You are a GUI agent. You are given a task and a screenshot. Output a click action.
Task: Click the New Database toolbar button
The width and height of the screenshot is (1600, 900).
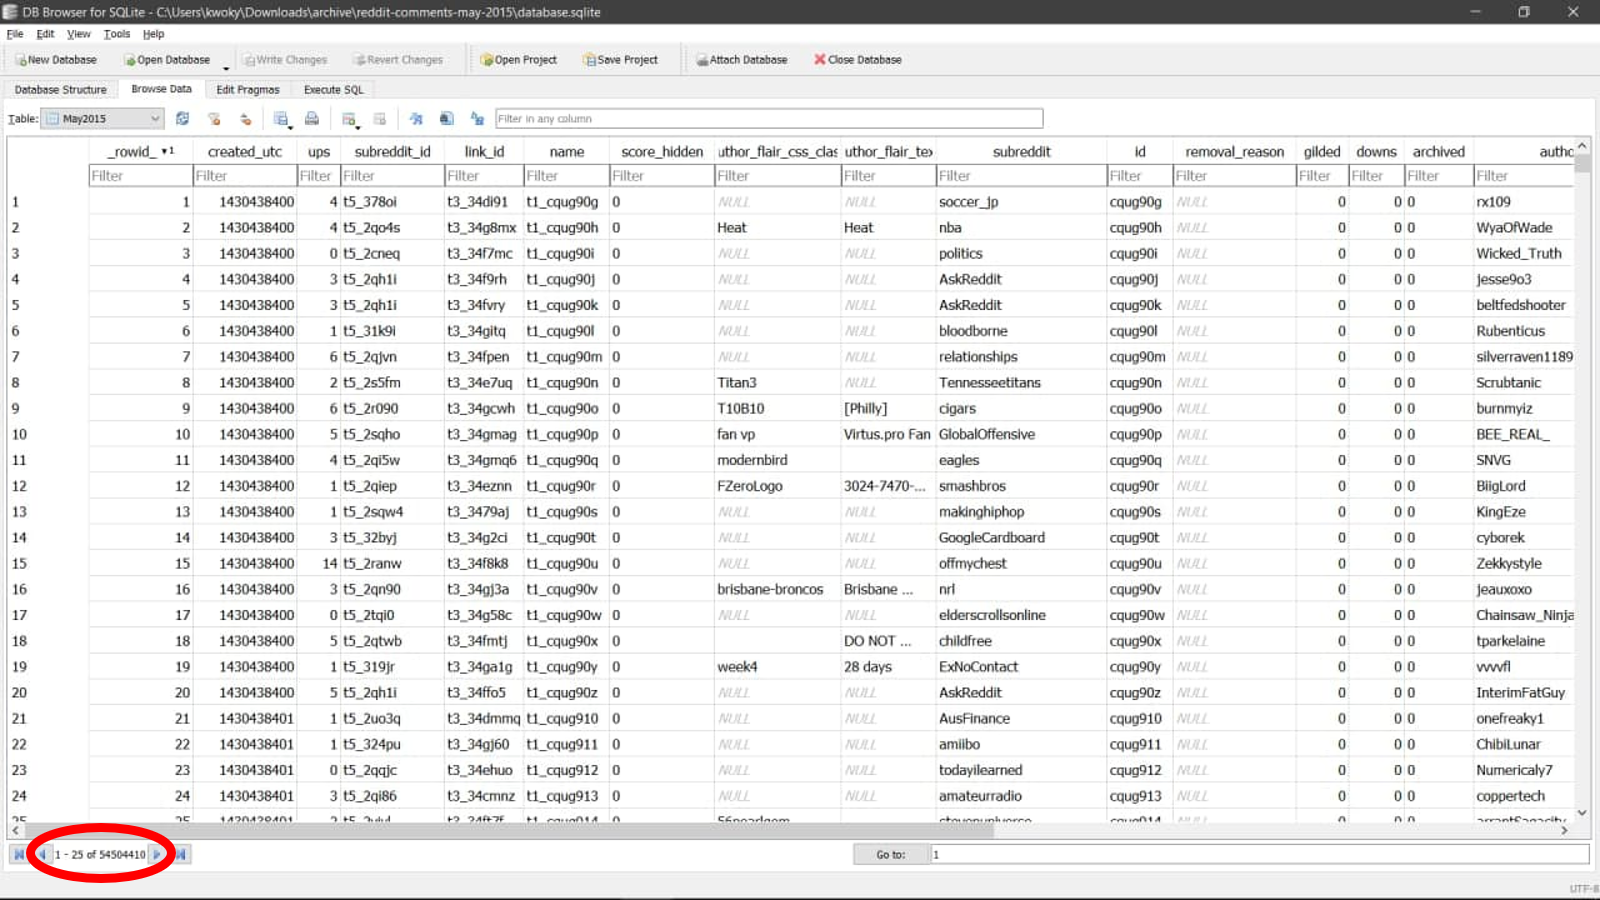point(56,60)
